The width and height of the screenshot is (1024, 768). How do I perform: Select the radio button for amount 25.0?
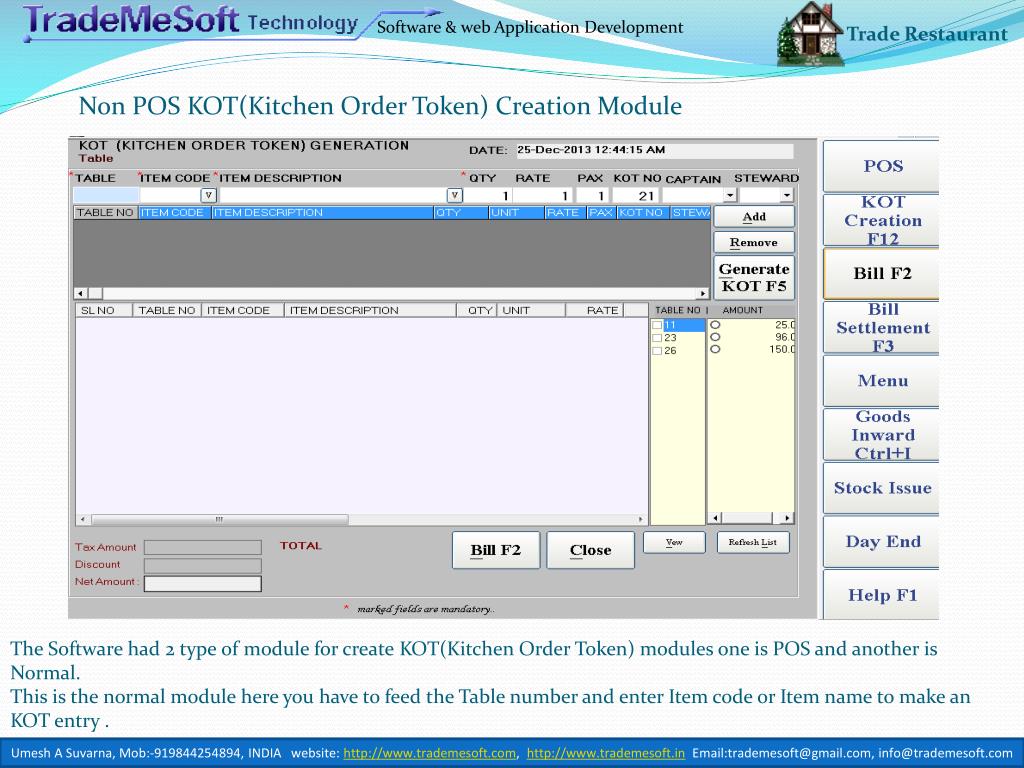[x=715, y=325]
